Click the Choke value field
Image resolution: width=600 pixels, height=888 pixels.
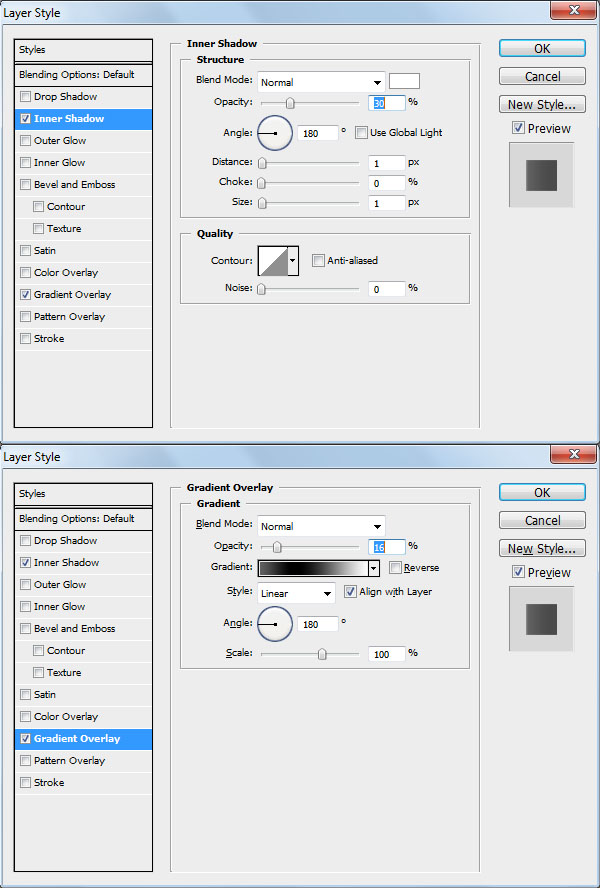387,183
